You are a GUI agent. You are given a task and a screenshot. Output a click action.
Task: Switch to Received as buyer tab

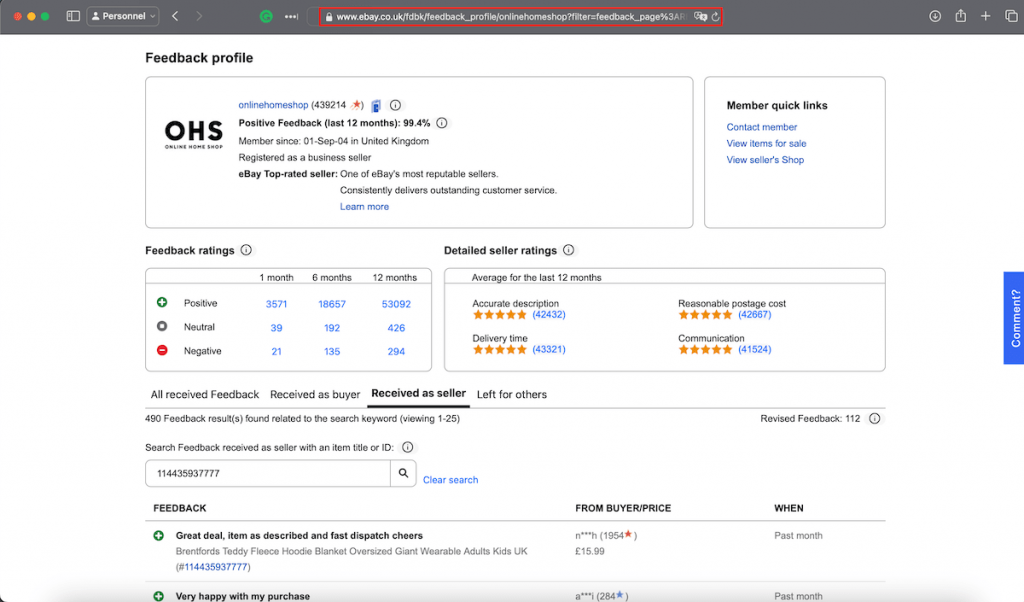coord(315,394)
